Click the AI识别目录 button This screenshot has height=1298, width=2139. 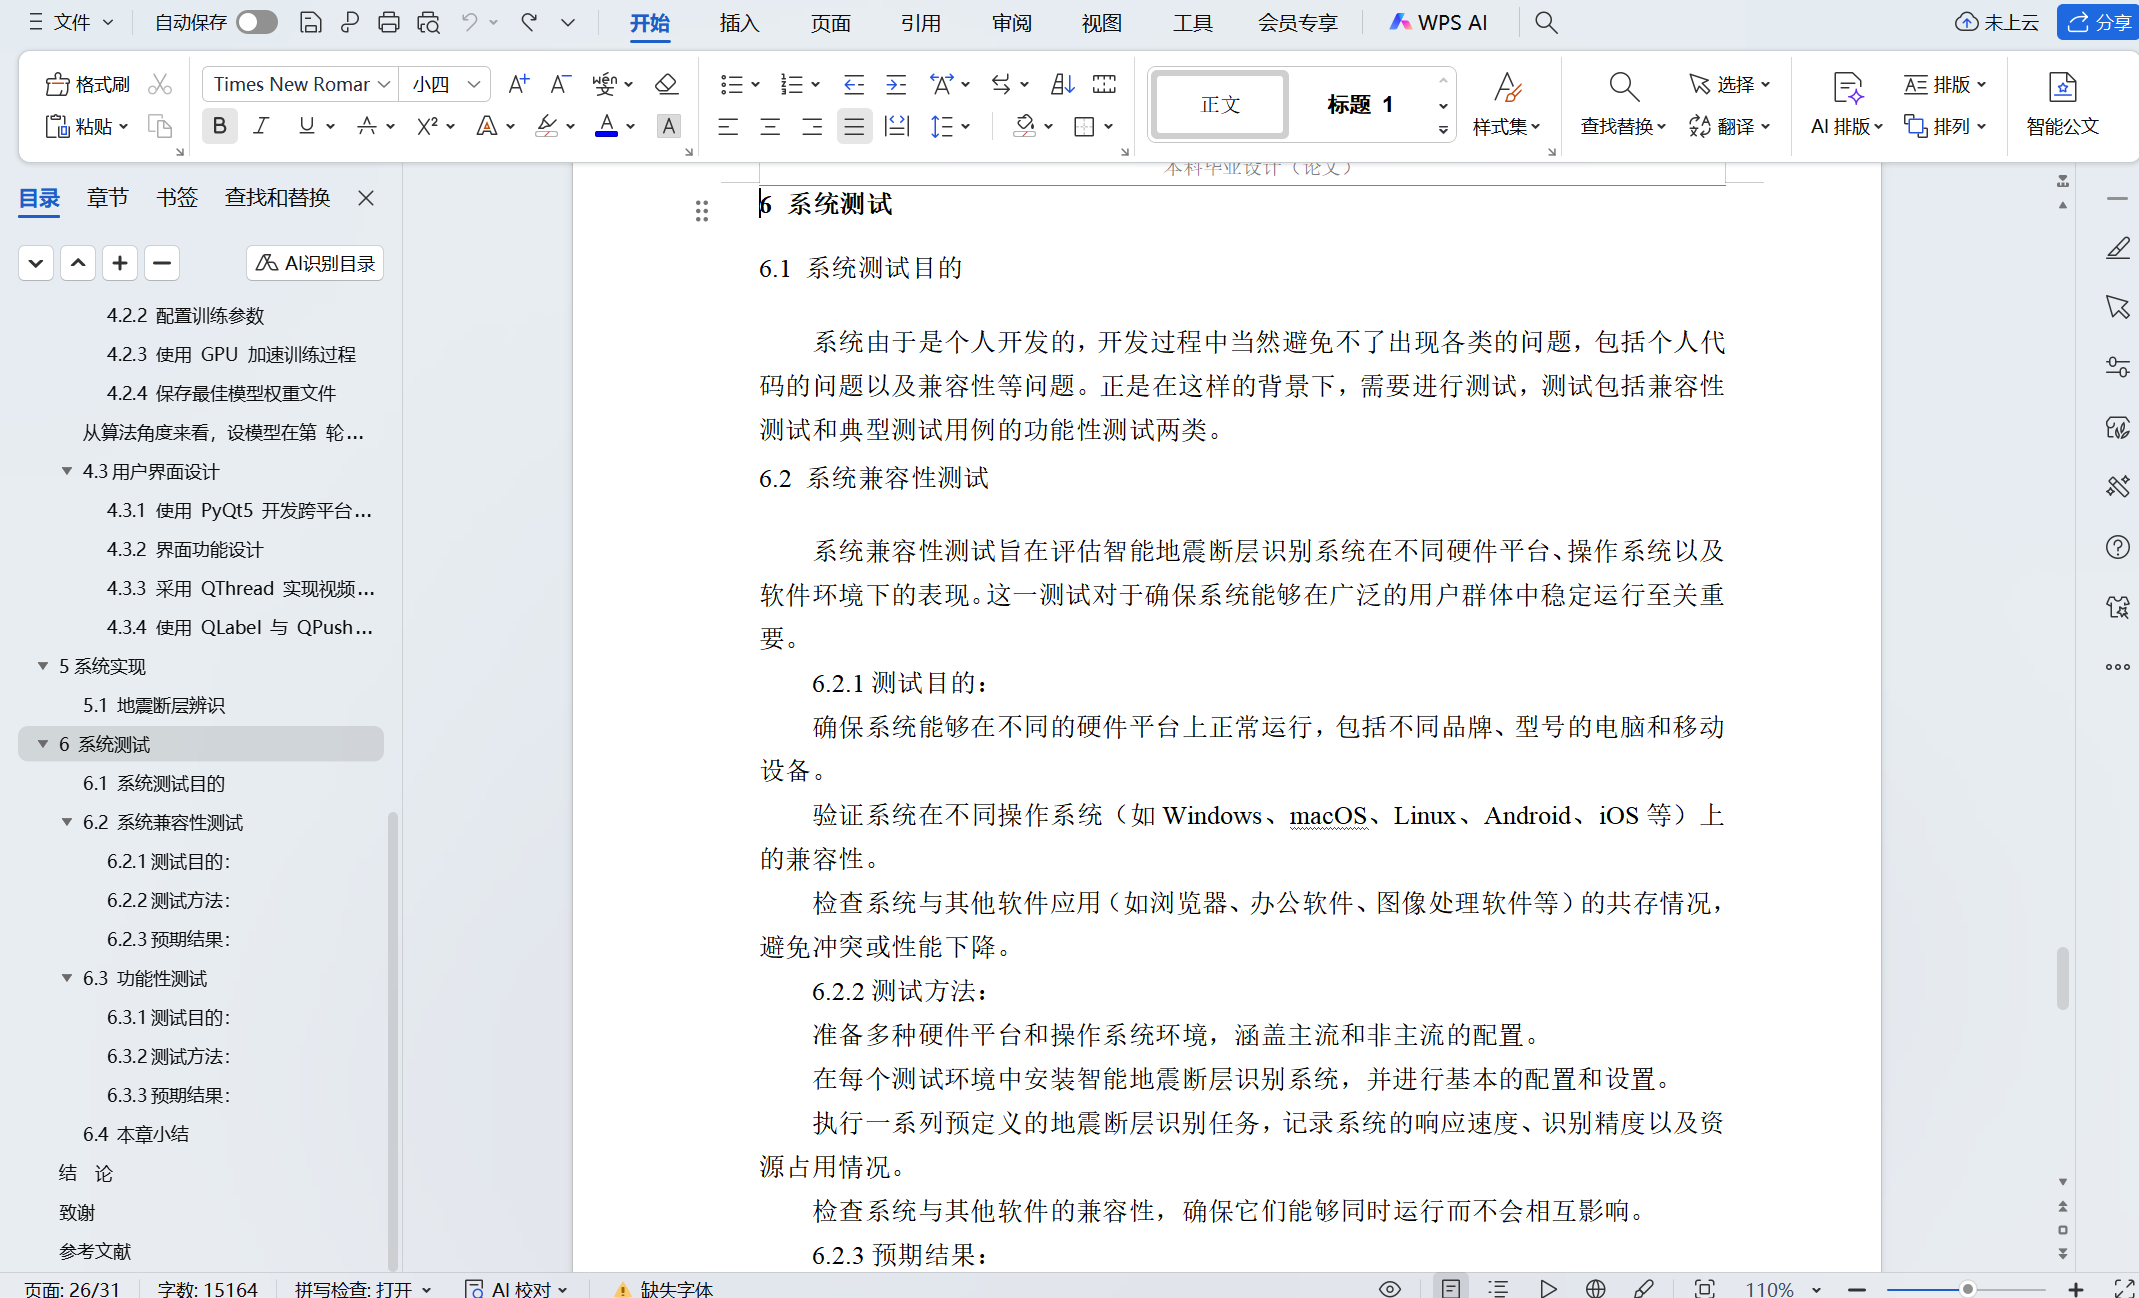pyautogui.click(x=315, y=263)
